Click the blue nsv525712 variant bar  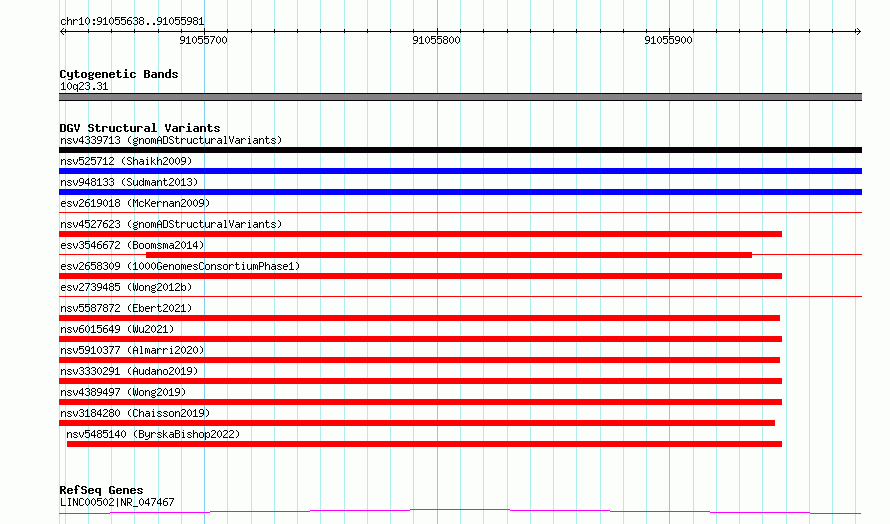[x=460, y=171]
